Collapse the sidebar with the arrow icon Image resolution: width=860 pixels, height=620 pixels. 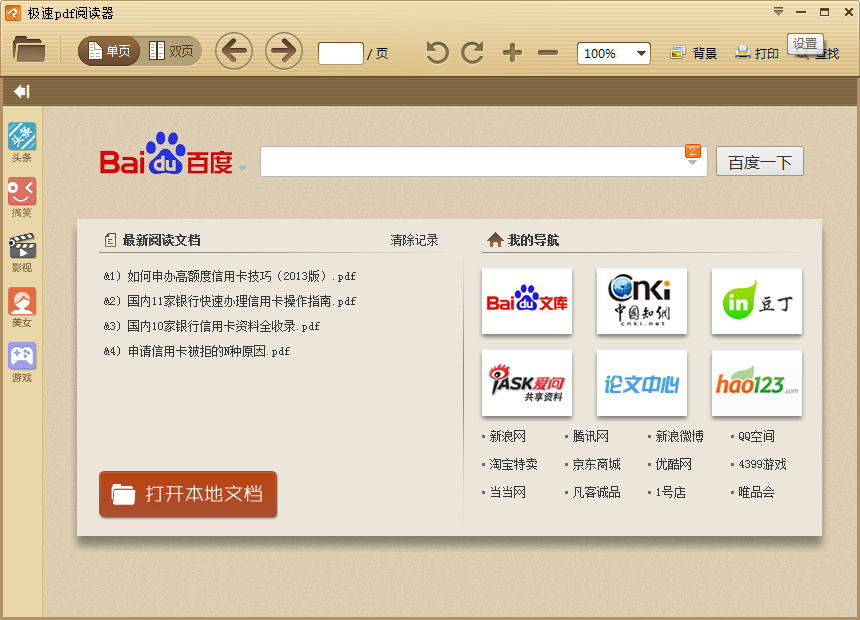coord(22,91)
